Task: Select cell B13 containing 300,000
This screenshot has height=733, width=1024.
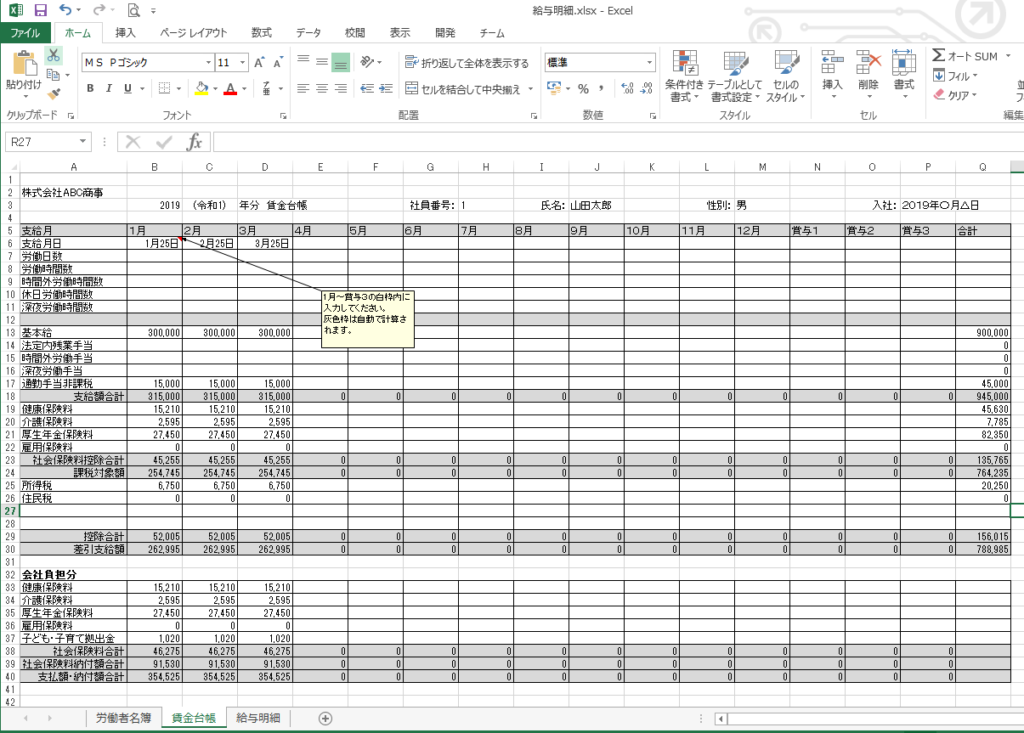Action: pyautogui.click(x=155, y=332)
